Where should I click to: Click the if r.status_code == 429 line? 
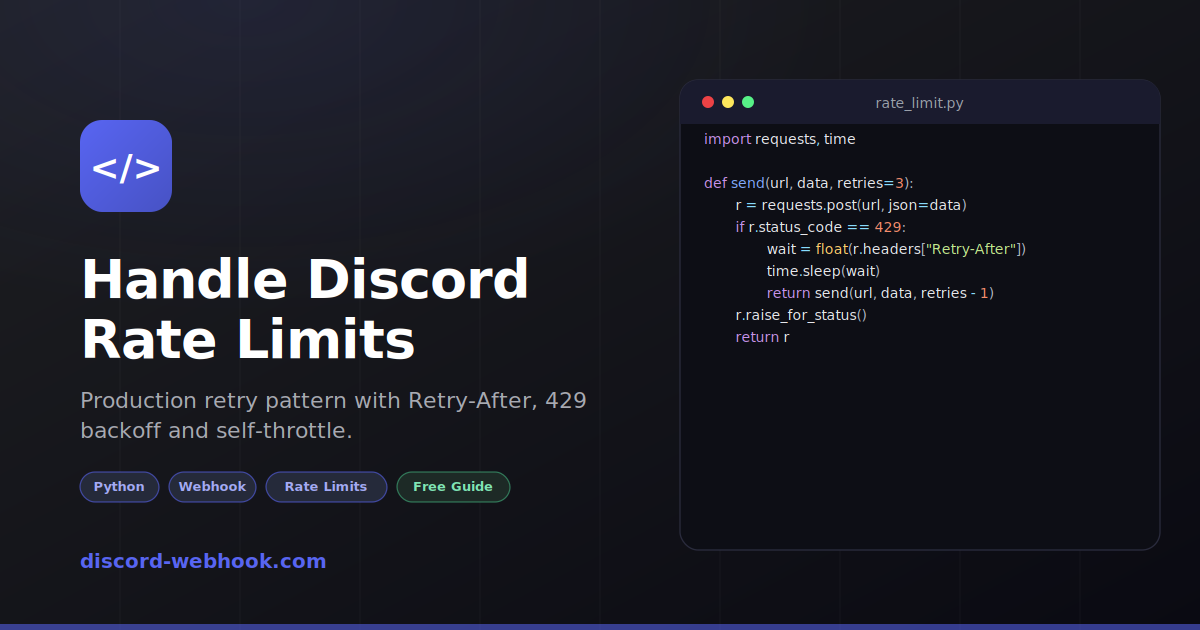coord(820,227)
